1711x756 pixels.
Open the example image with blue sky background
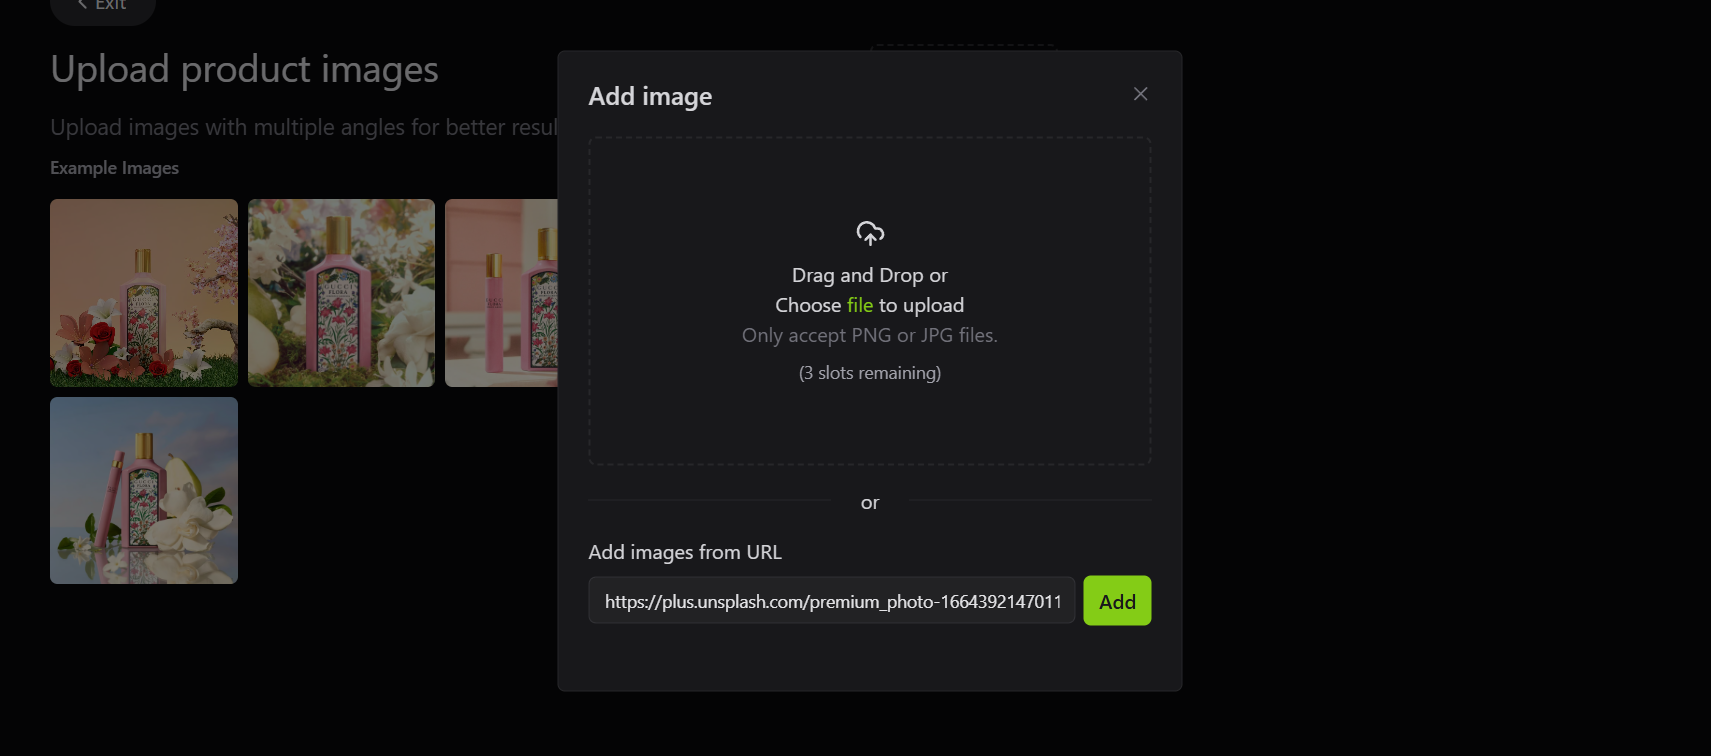[144, 490]
